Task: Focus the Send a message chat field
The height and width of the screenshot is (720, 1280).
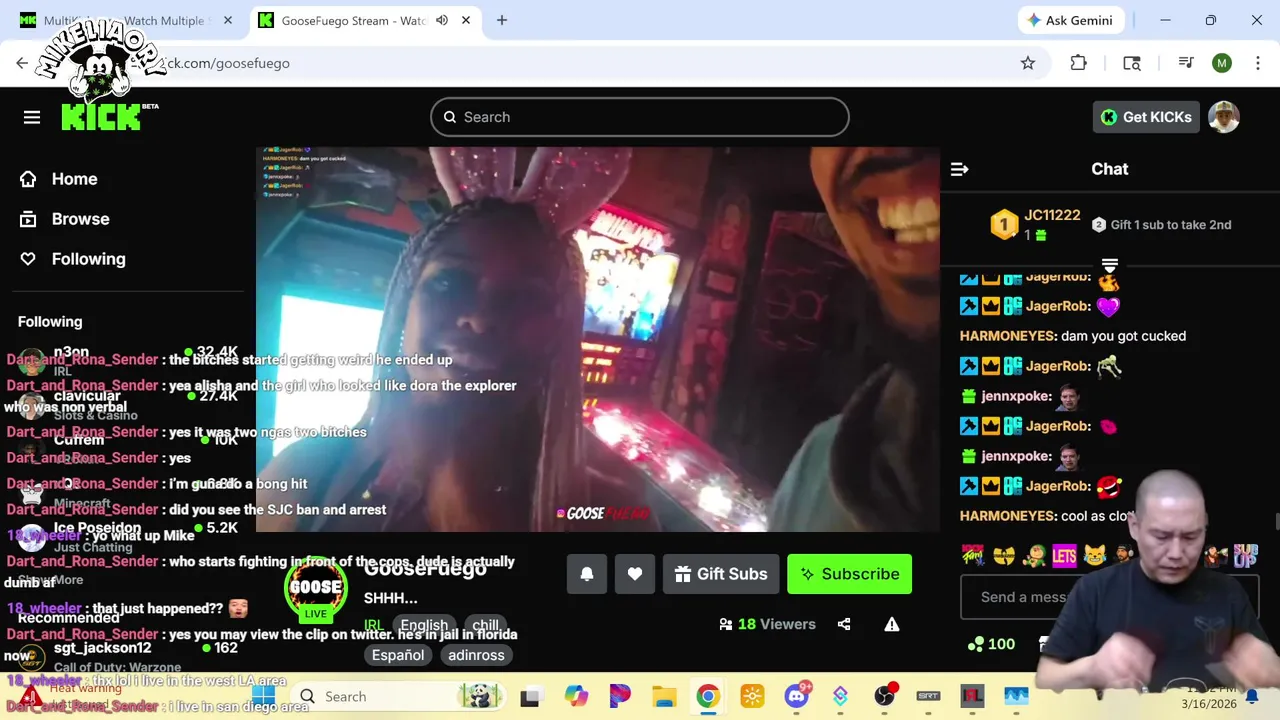Action: [x=1110, y=597]
